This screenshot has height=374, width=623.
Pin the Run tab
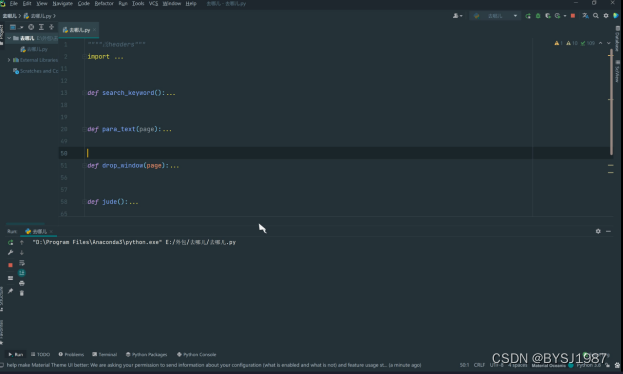[x=10, y=291]
